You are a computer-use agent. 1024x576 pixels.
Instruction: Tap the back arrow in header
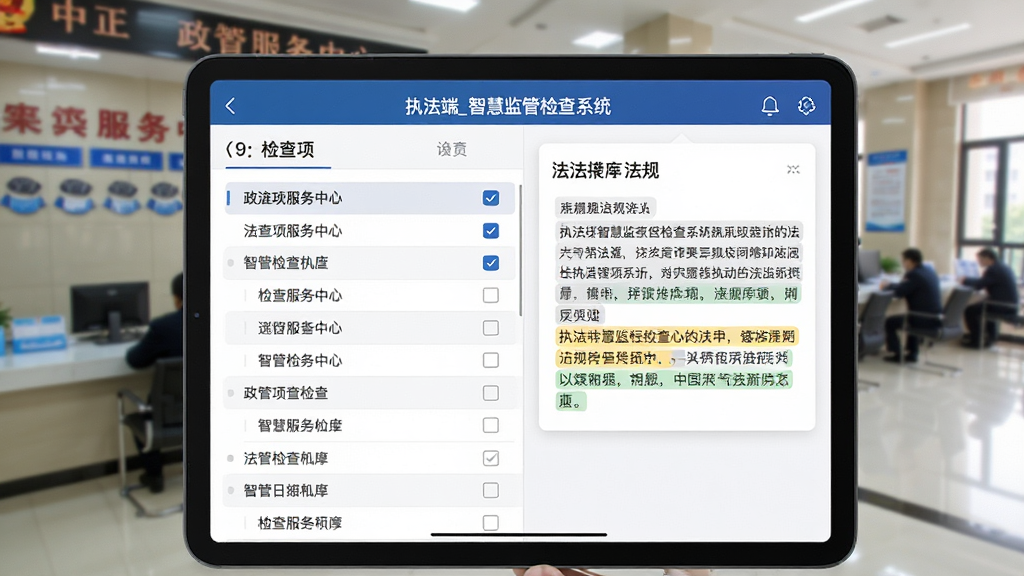(230, 106)
